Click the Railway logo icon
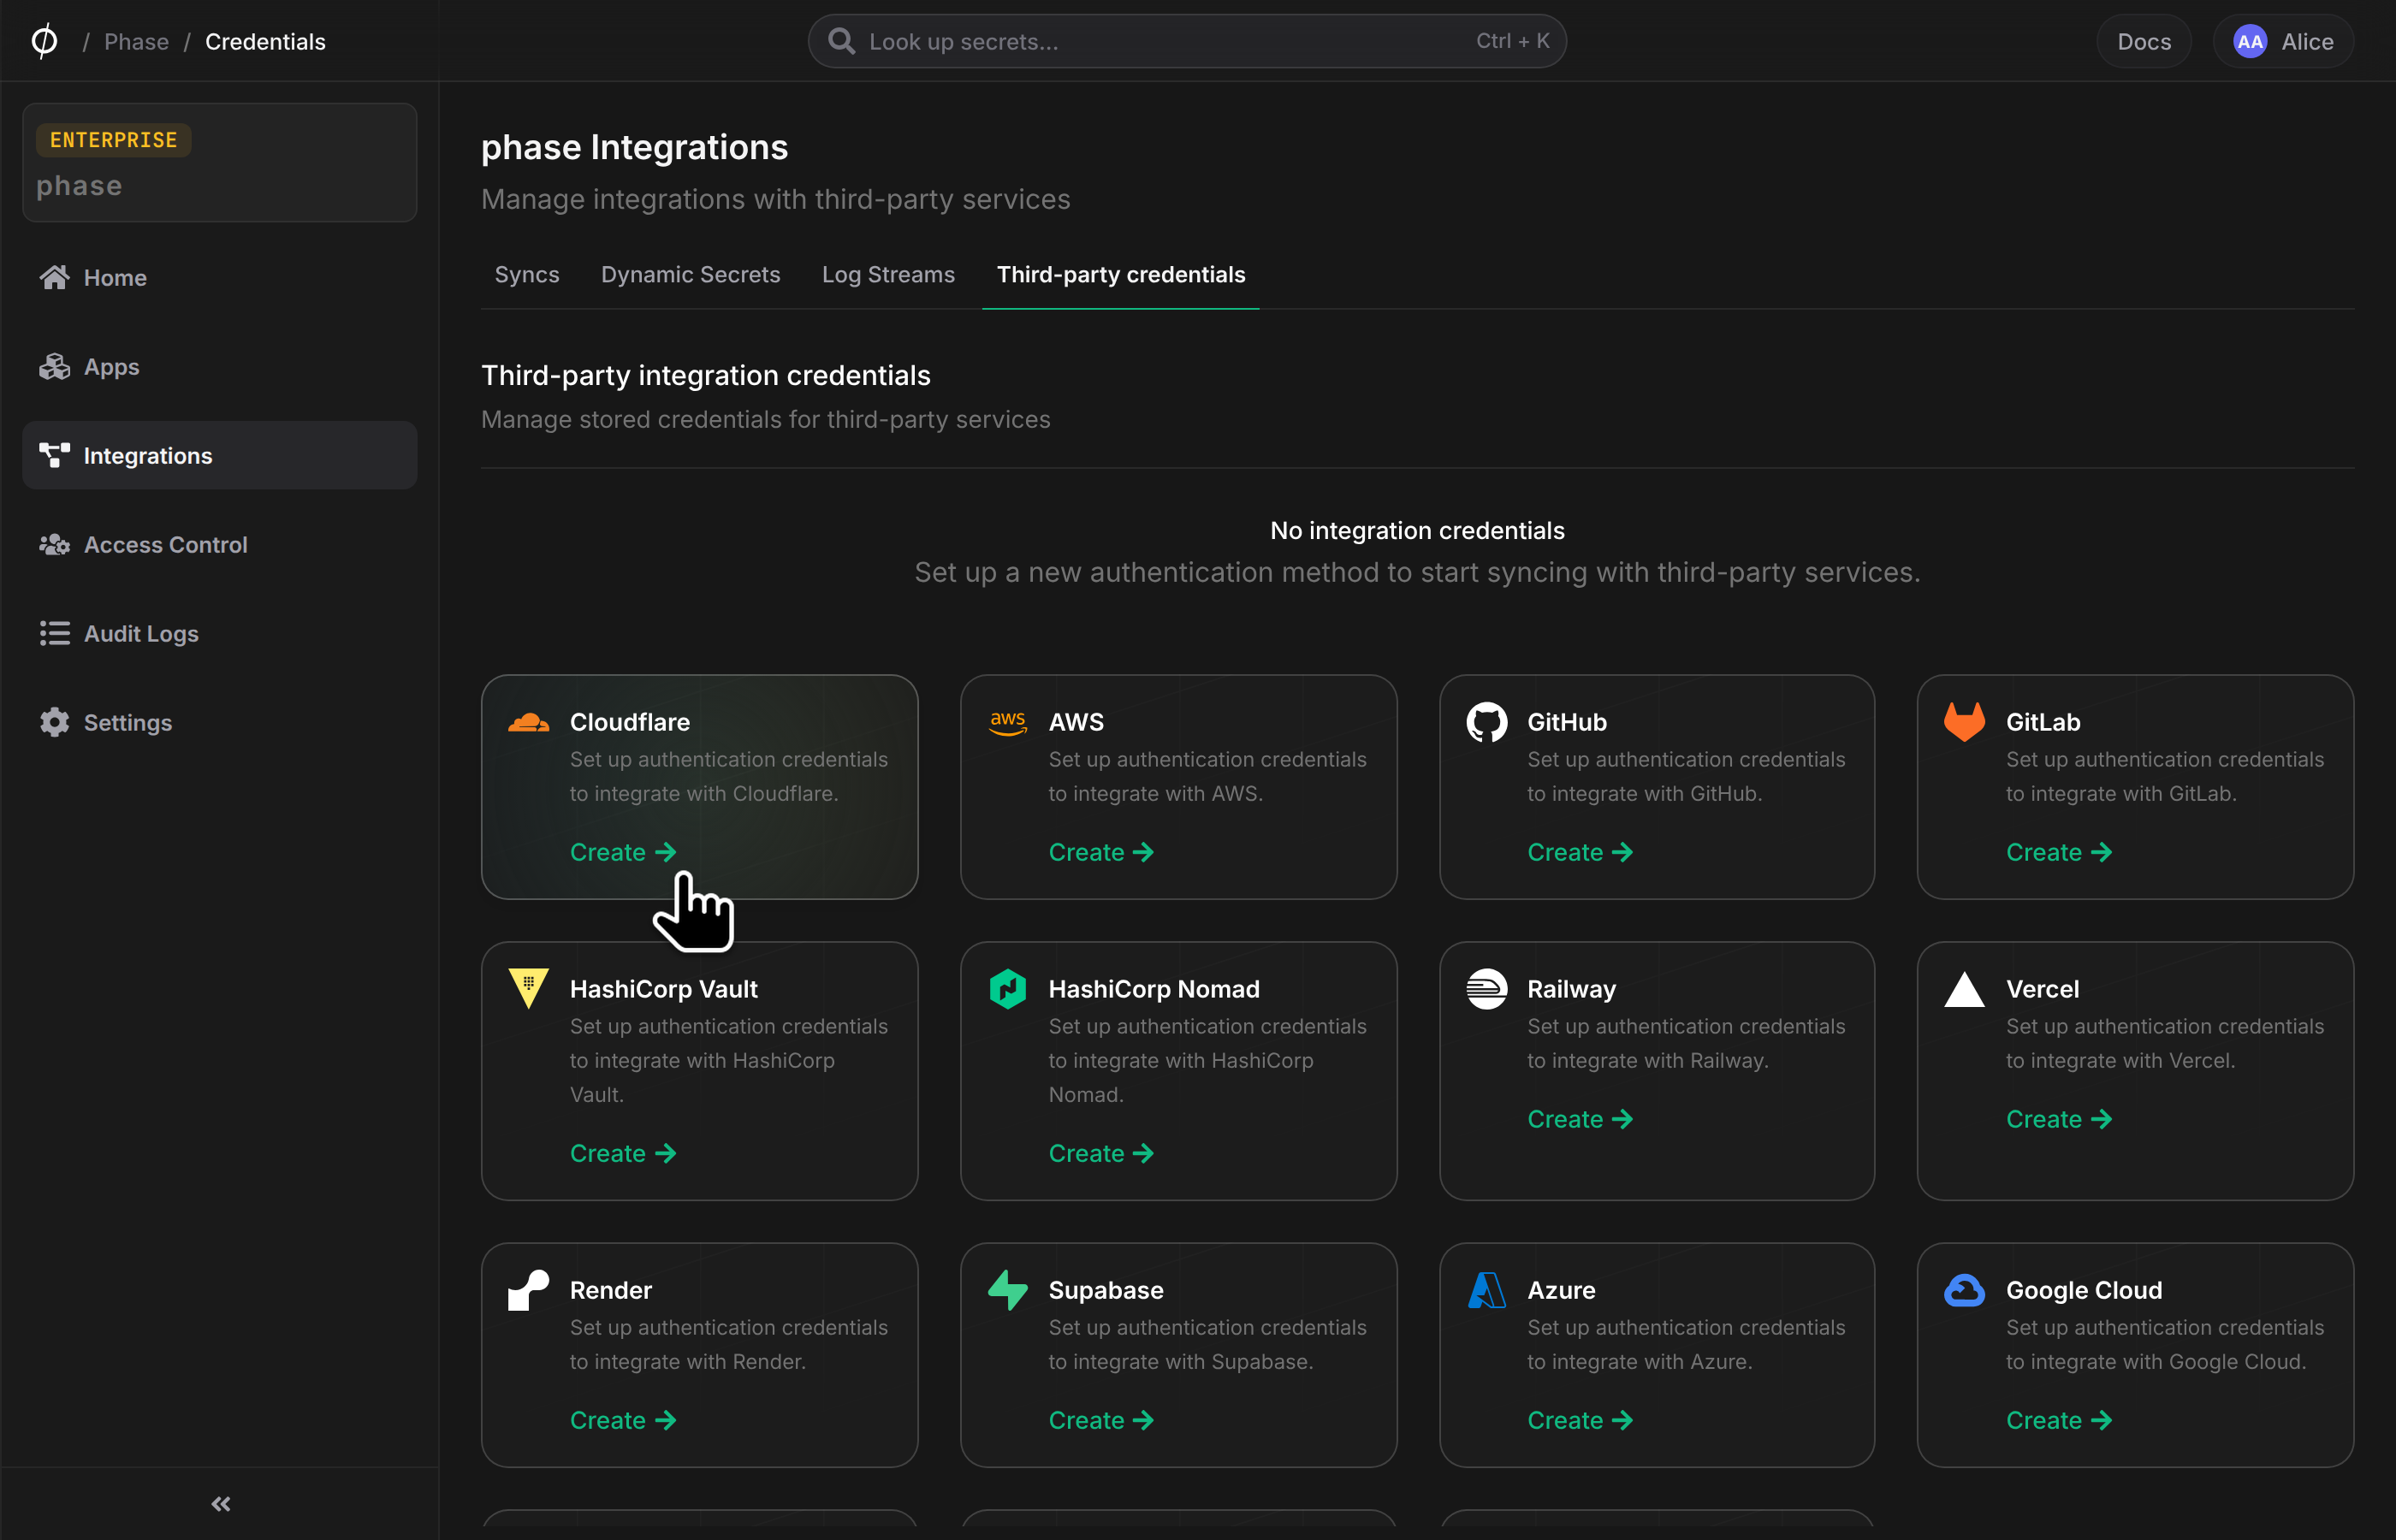 pos(1486,989)
